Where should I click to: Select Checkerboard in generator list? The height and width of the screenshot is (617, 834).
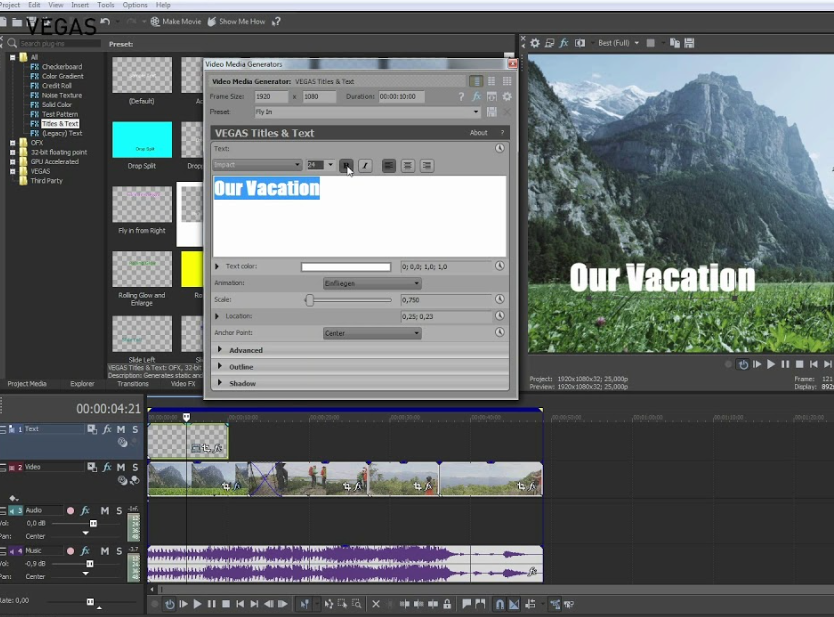[x=62, y=66]
